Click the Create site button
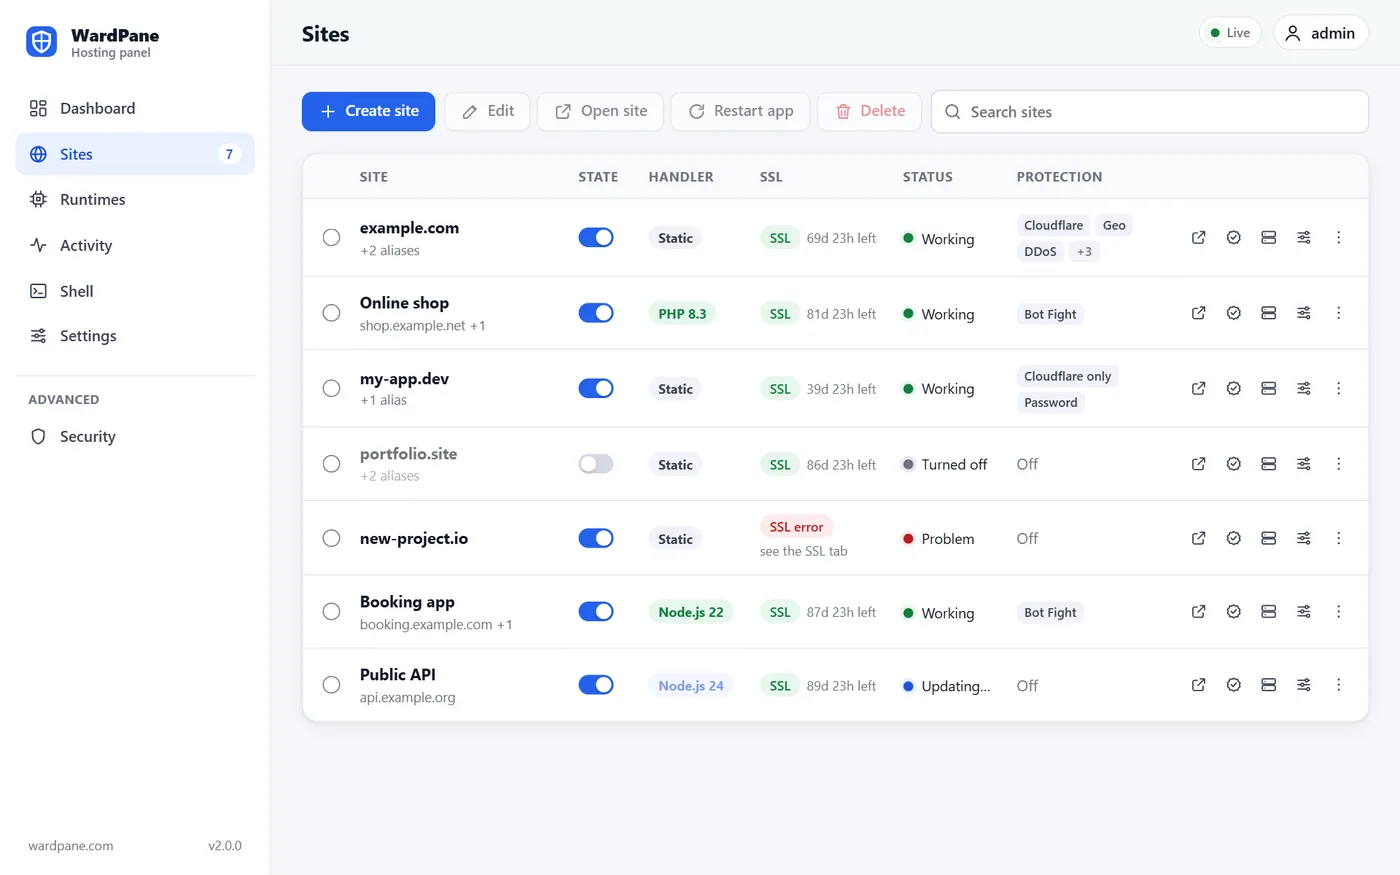 point(368,111)
